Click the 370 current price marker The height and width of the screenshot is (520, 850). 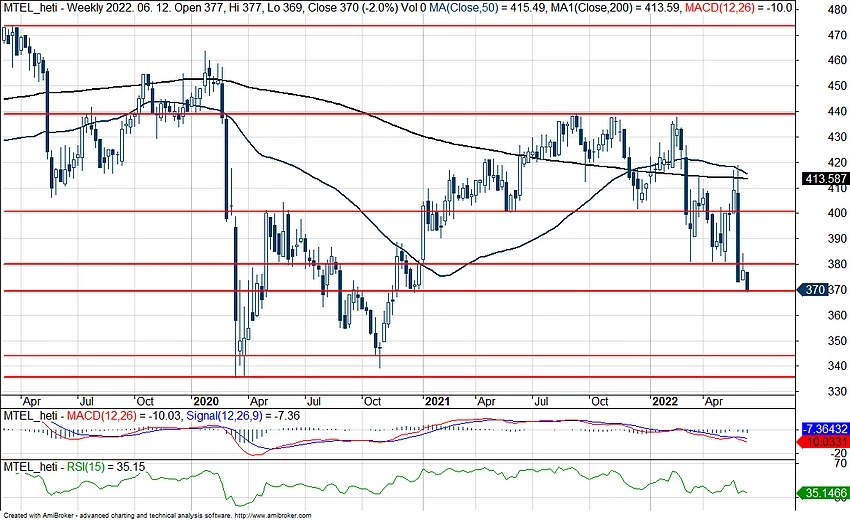[816, 290]
